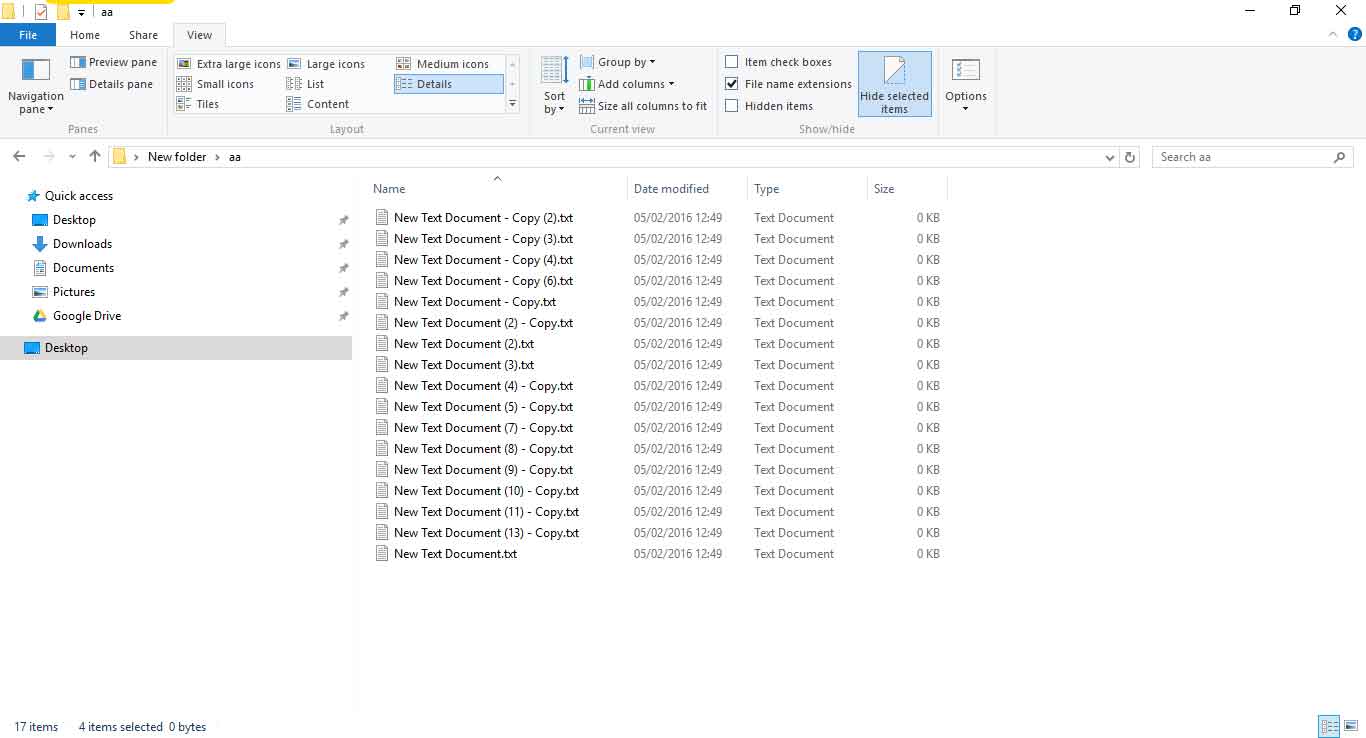
Task: Switch to Medium icons layout
Action: pyautogui.click(x=442, y=64)
